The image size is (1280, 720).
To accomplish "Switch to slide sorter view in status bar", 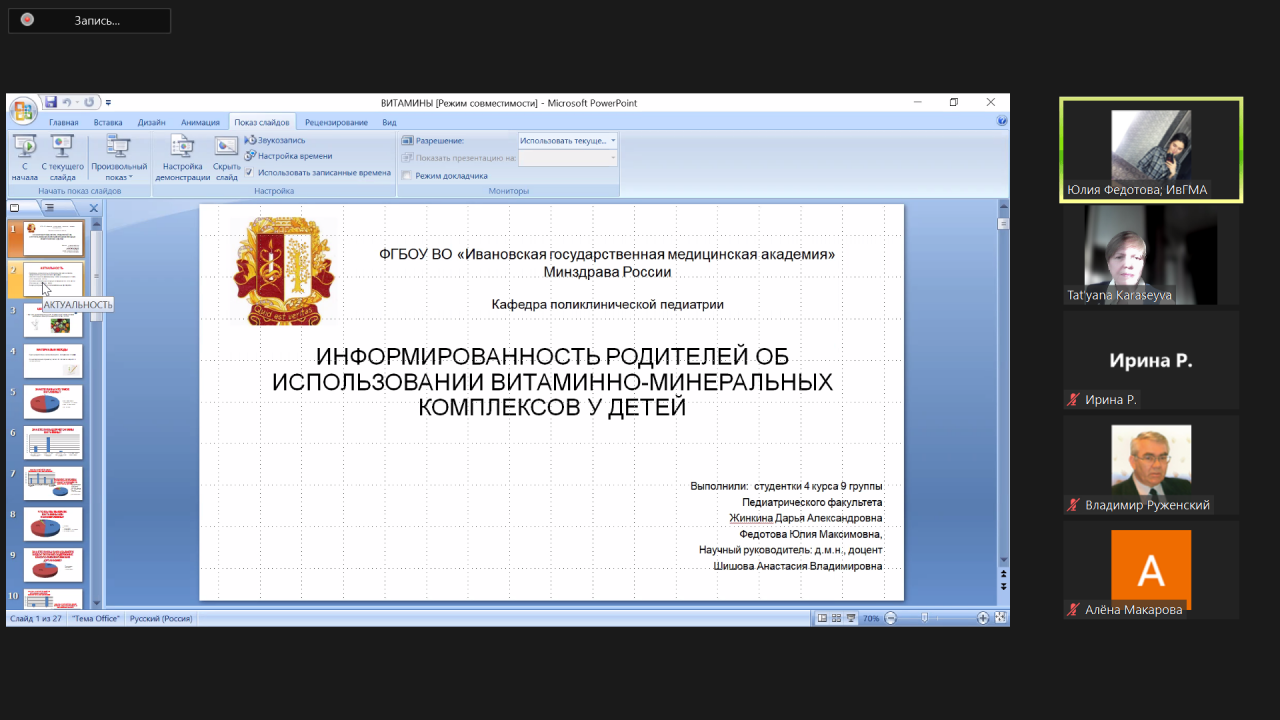I will click(837, 618).
